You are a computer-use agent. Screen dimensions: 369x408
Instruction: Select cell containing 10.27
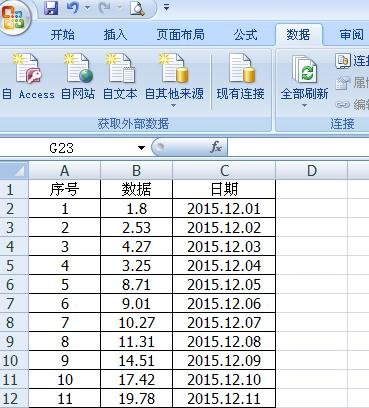[x=136, y=323]
